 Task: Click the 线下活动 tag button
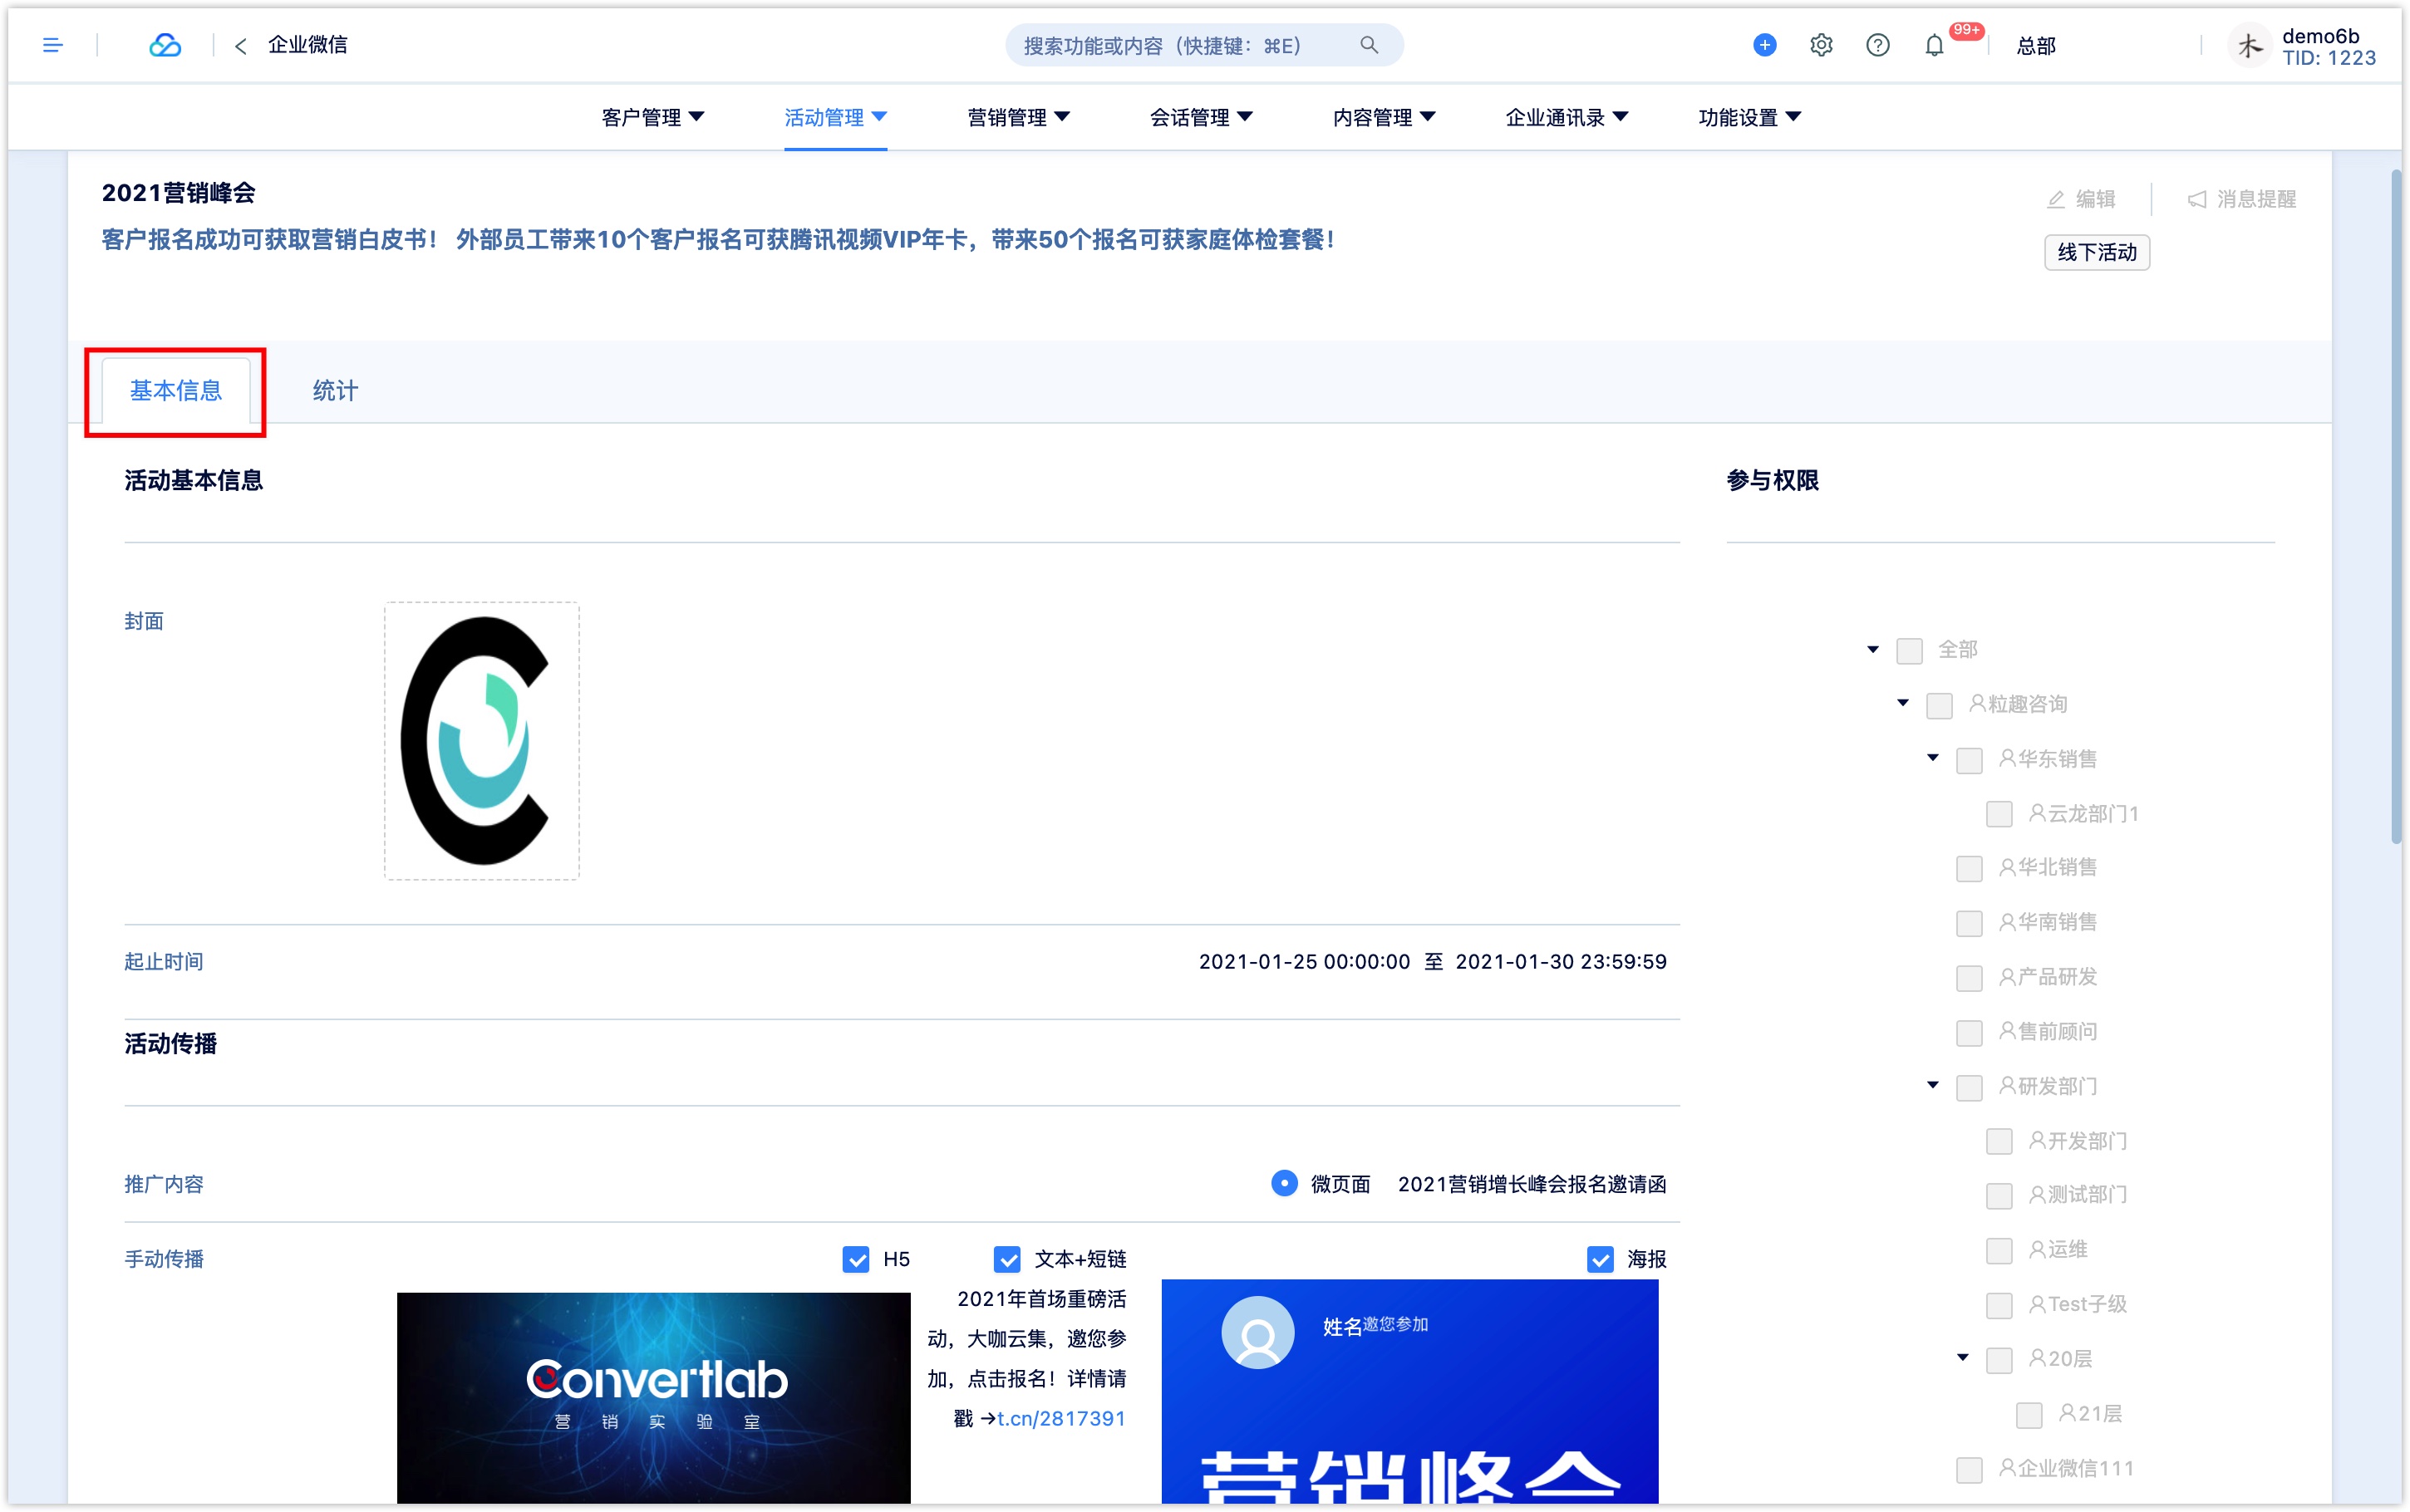(2097, 252)
